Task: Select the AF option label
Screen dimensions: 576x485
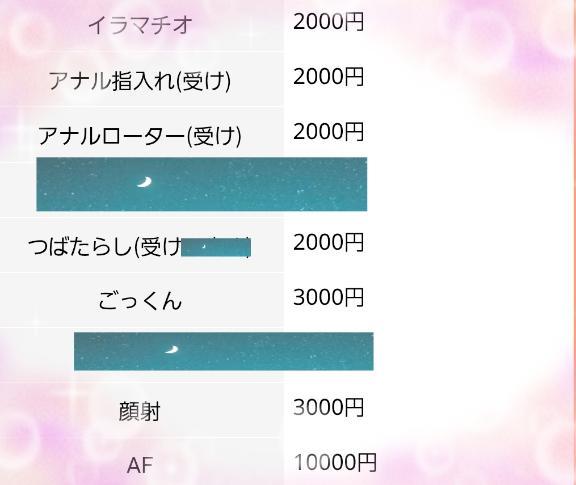Action: [x=140, y=466]
